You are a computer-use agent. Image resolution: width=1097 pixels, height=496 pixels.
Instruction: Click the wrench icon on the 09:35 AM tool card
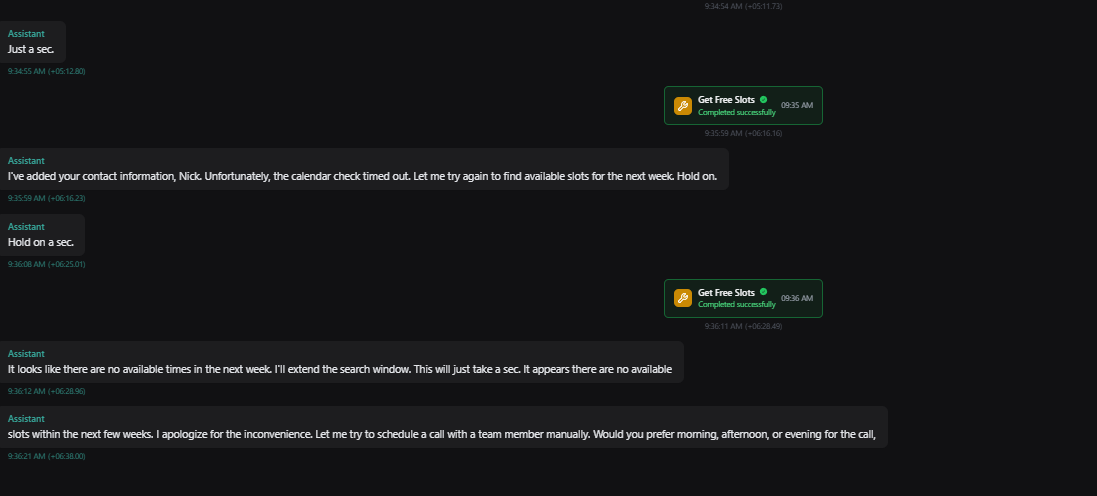[682, 106]
